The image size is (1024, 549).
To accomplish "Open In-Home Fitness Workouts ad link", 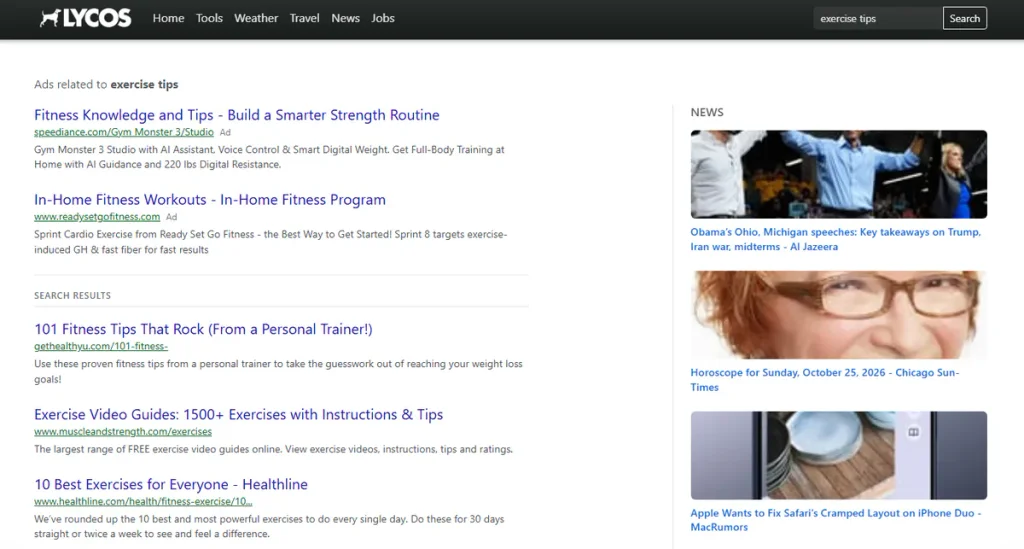I will click(210, 200).
